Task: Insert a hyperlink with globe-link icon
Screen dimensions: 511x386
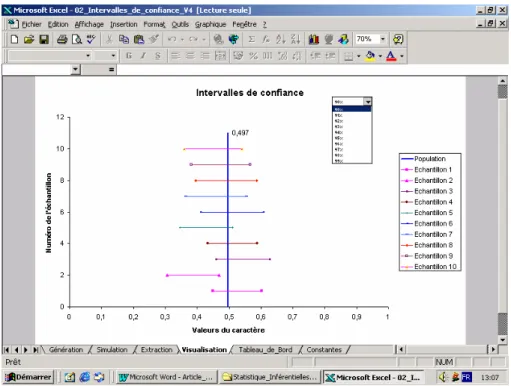Action: (218, 39)
